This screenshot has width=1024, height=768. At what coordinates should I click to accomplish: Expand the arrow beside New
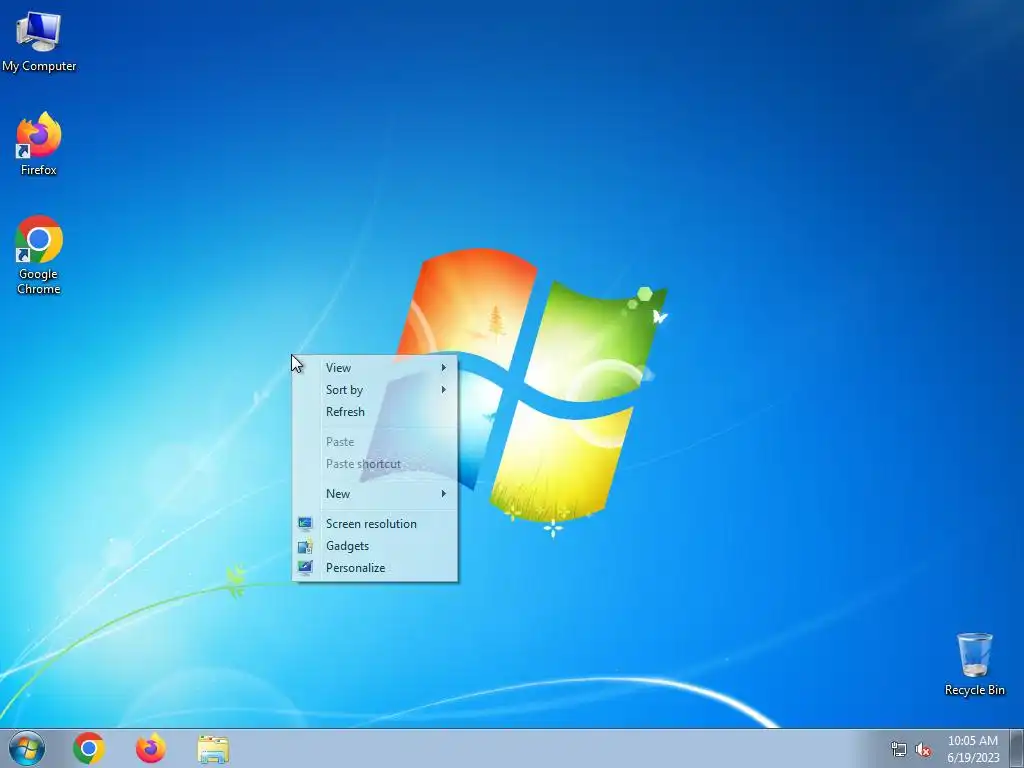click(x=443, y=494)
